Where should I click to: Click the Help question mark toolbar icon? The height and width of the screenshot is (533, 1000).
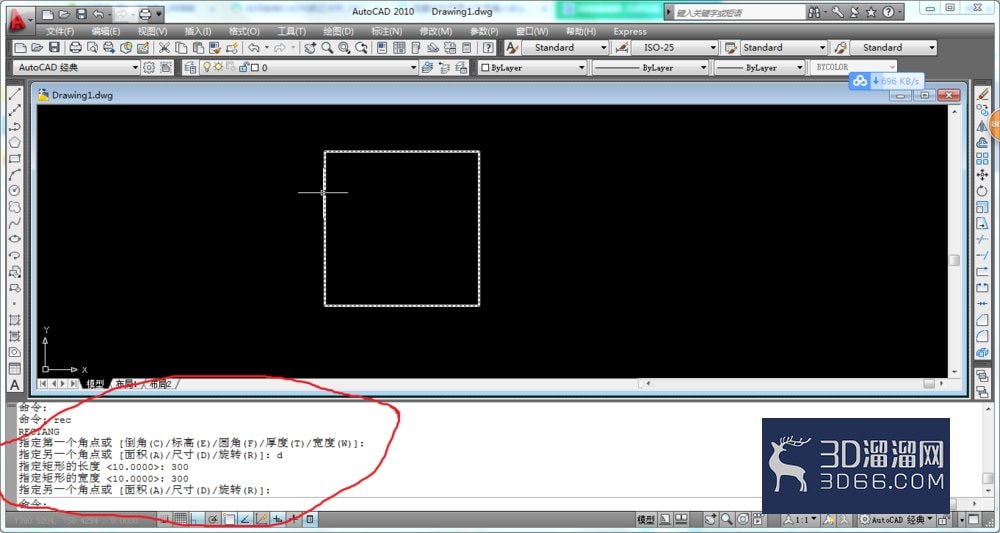click(488, 47)
